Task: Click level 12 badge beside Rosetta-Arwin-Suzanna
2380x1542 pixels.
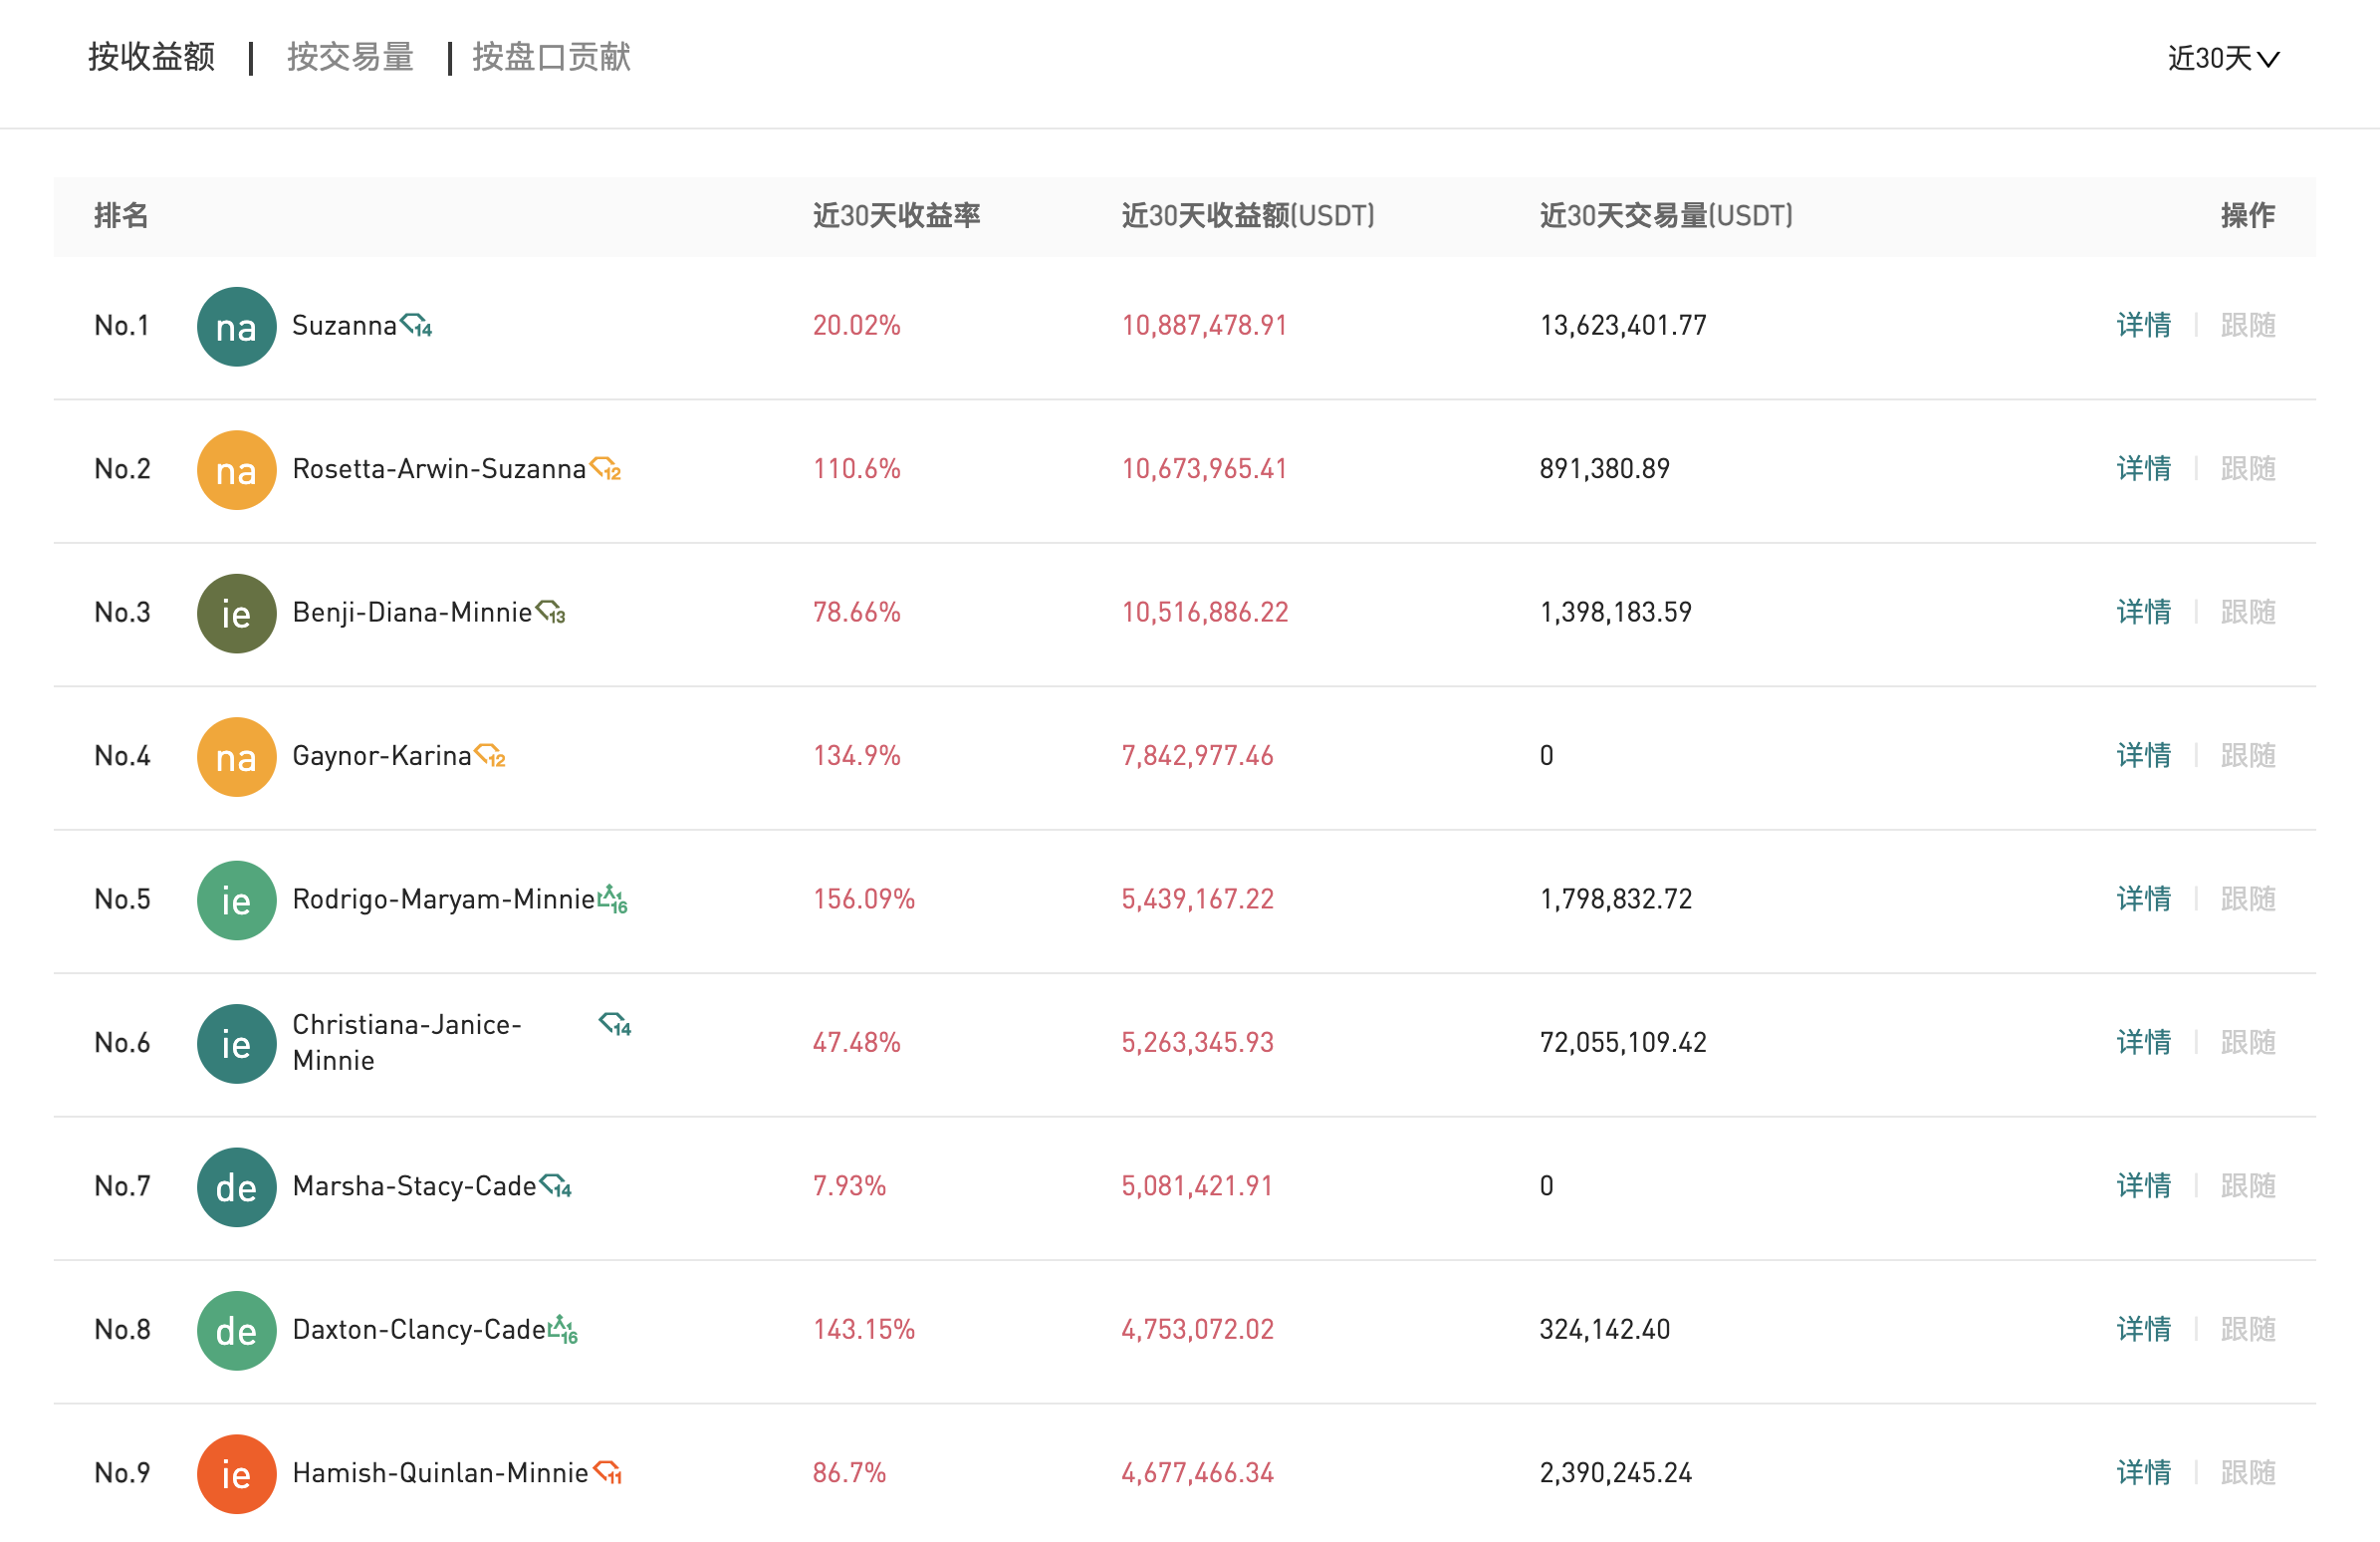Action: click(x=605, y=468)
